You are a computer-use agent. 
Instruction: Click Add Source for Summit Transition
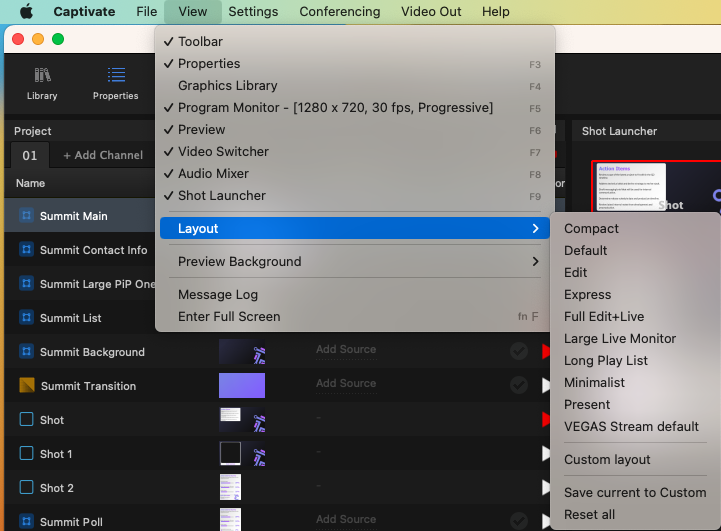coord(346,384)
